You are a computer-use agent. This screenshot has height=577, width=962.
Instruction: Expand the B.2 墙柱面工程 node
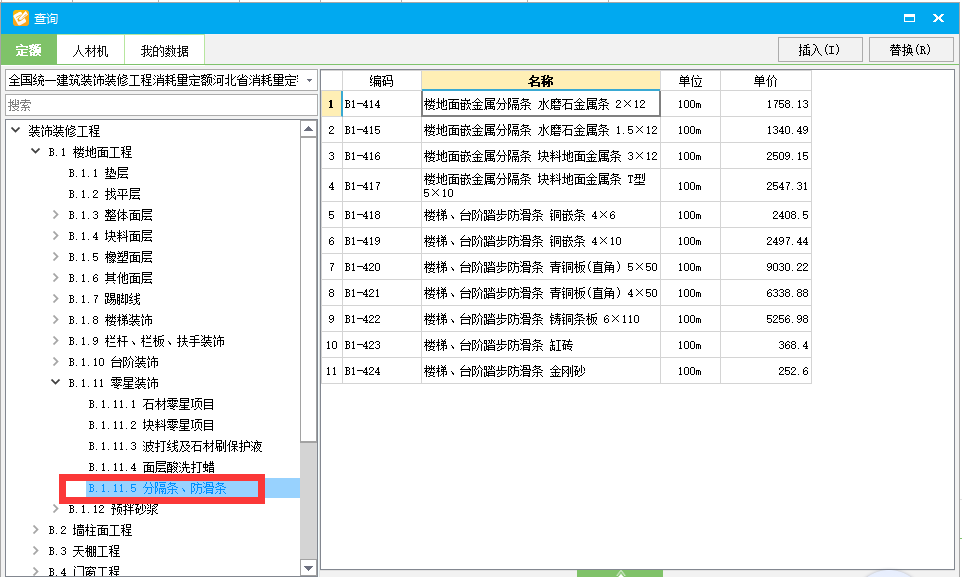point(36,529)
